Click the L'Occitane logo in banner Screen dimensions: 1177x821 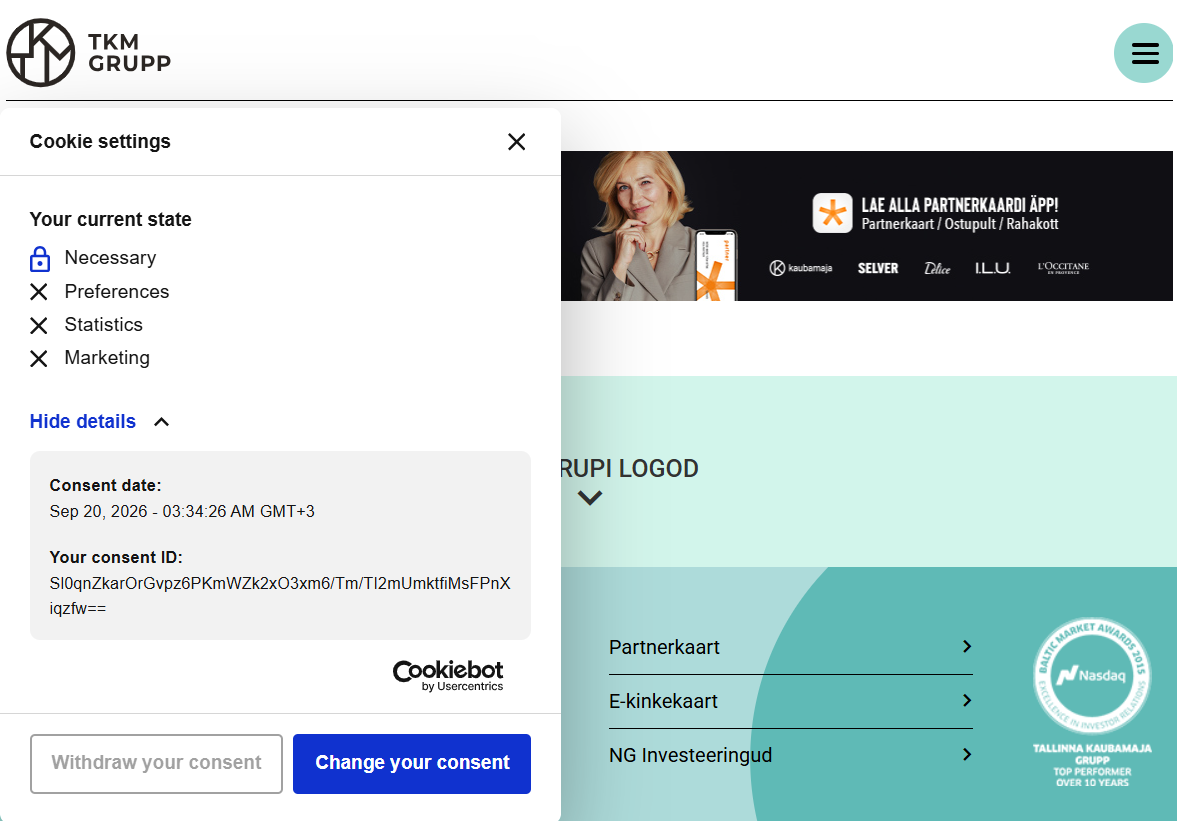(x=1063, y=267)
